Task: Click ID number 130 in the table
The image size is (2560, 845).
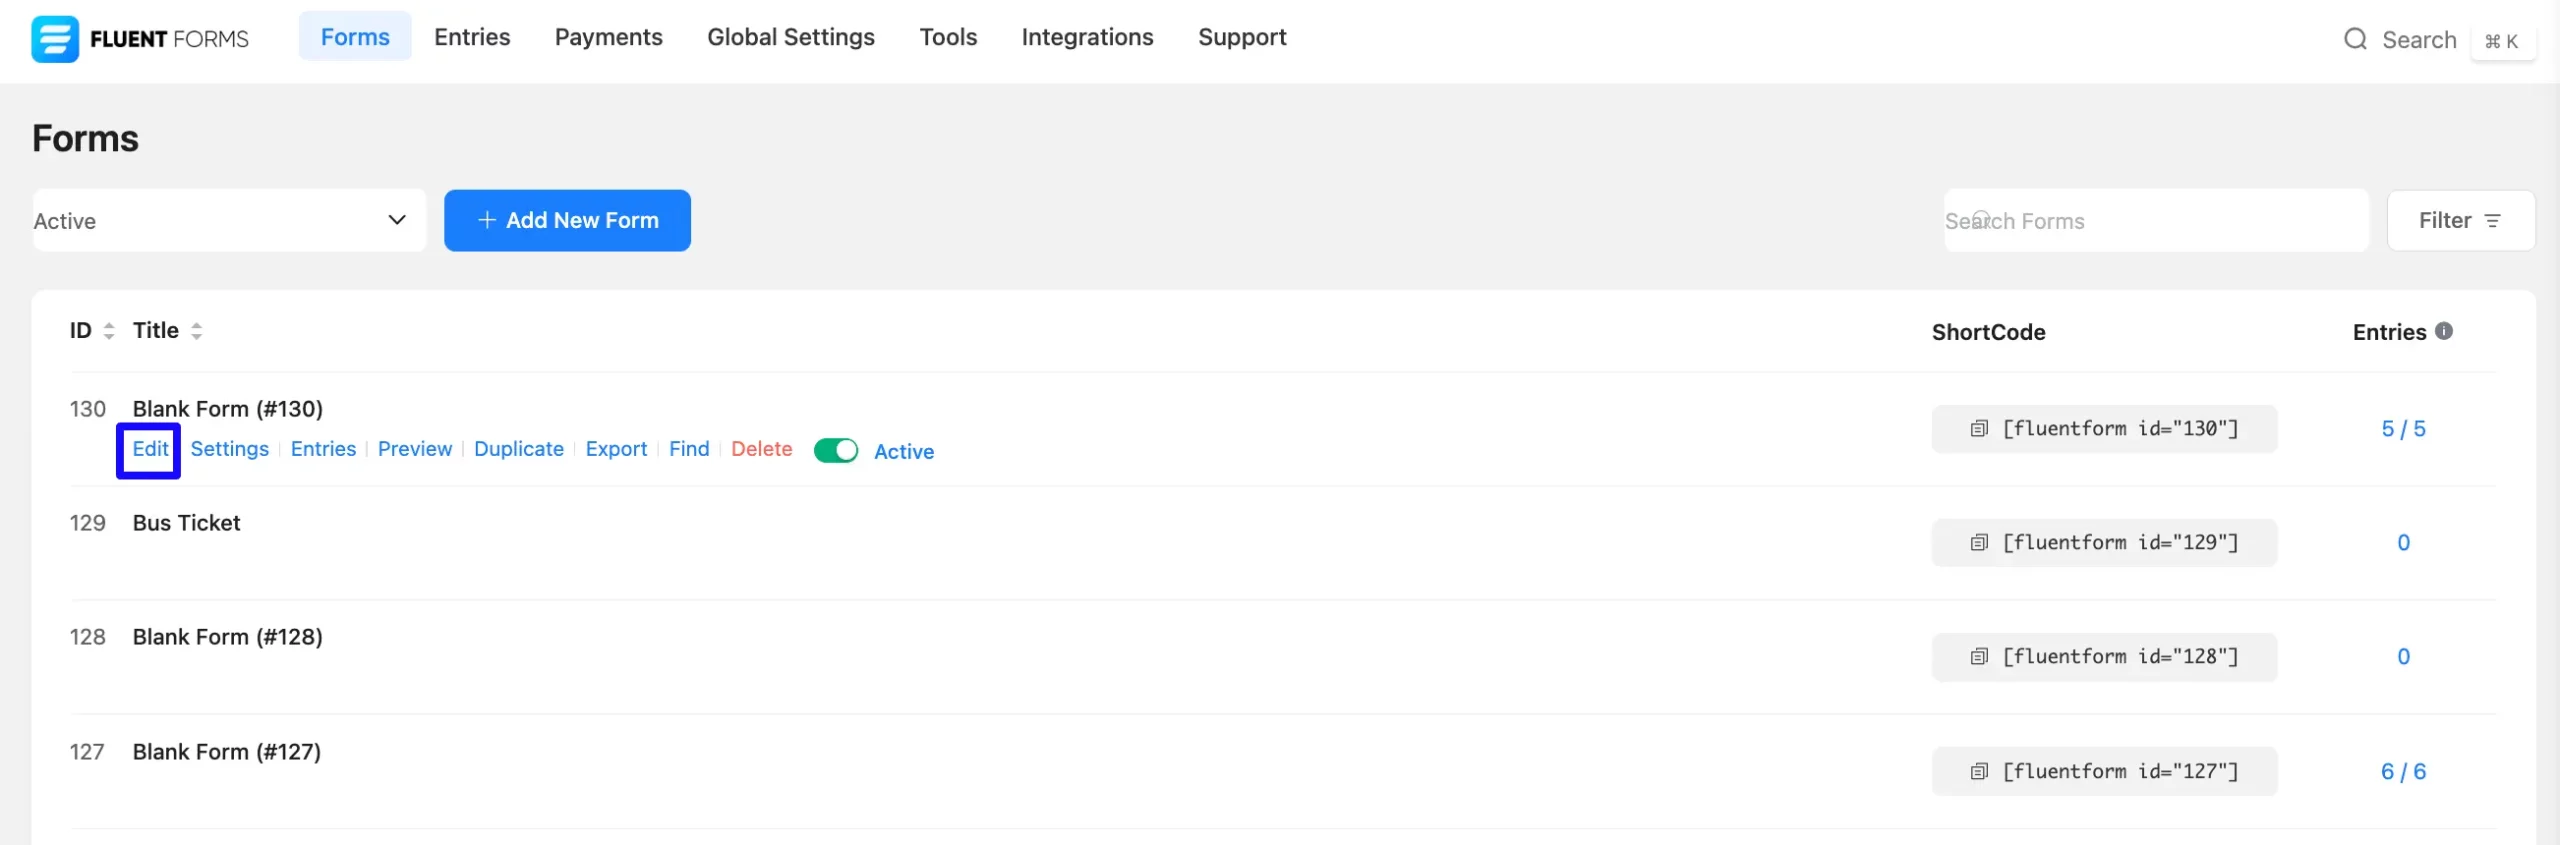Action: click(x=87, y=409)
